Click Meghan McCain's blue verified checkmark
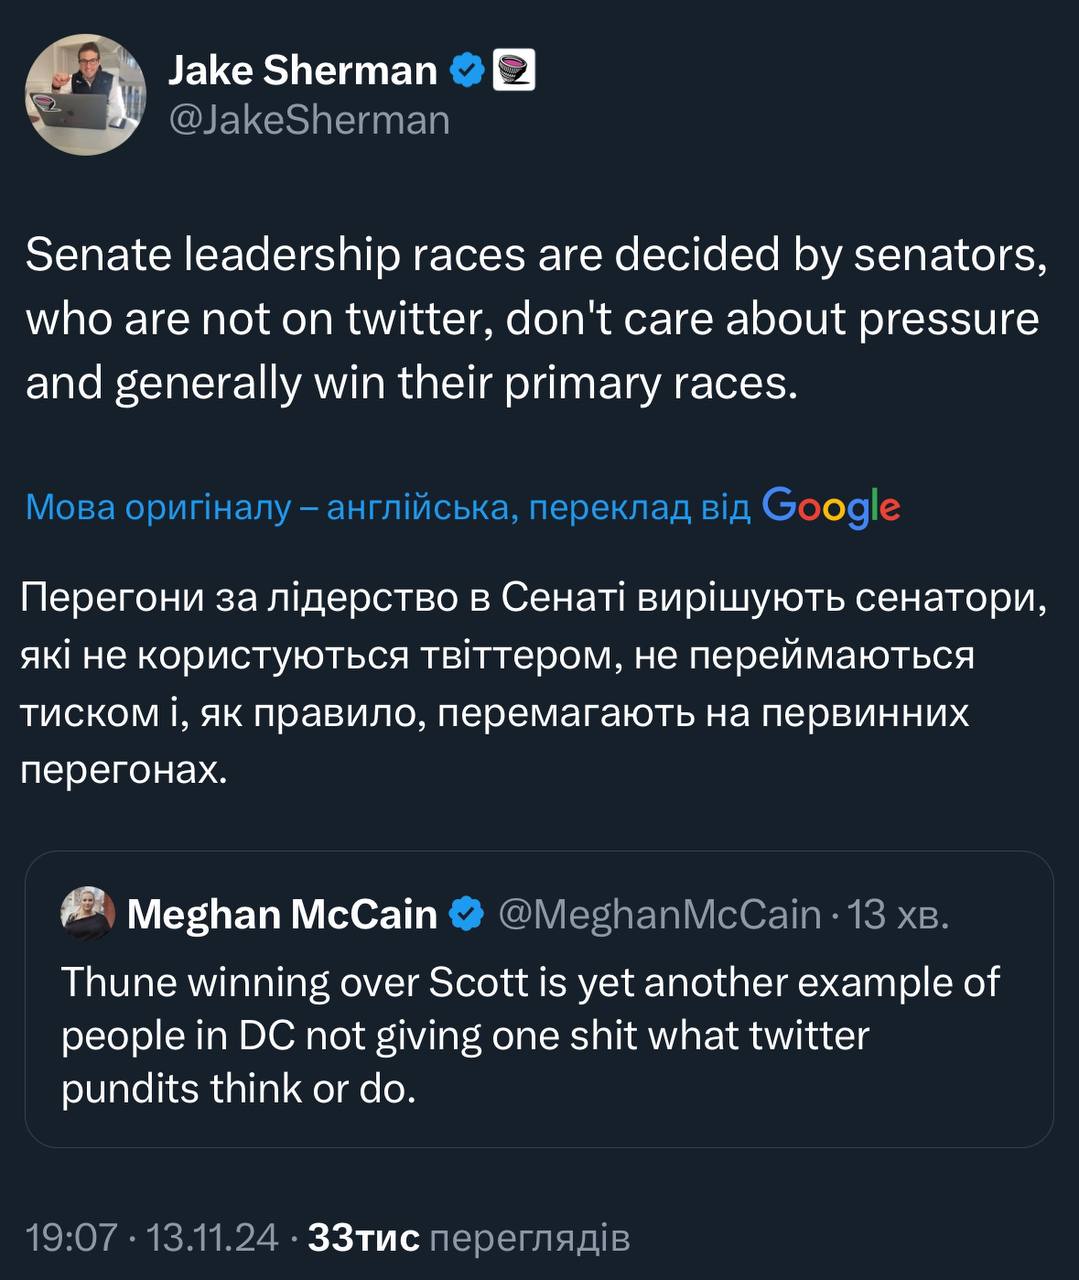 466,914
